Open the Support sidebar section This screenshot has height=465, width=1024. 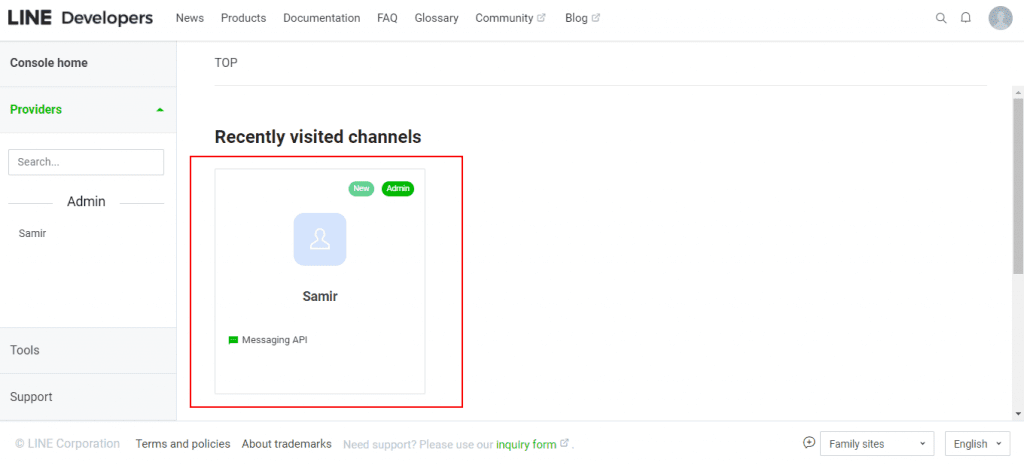tap(88, 397)
